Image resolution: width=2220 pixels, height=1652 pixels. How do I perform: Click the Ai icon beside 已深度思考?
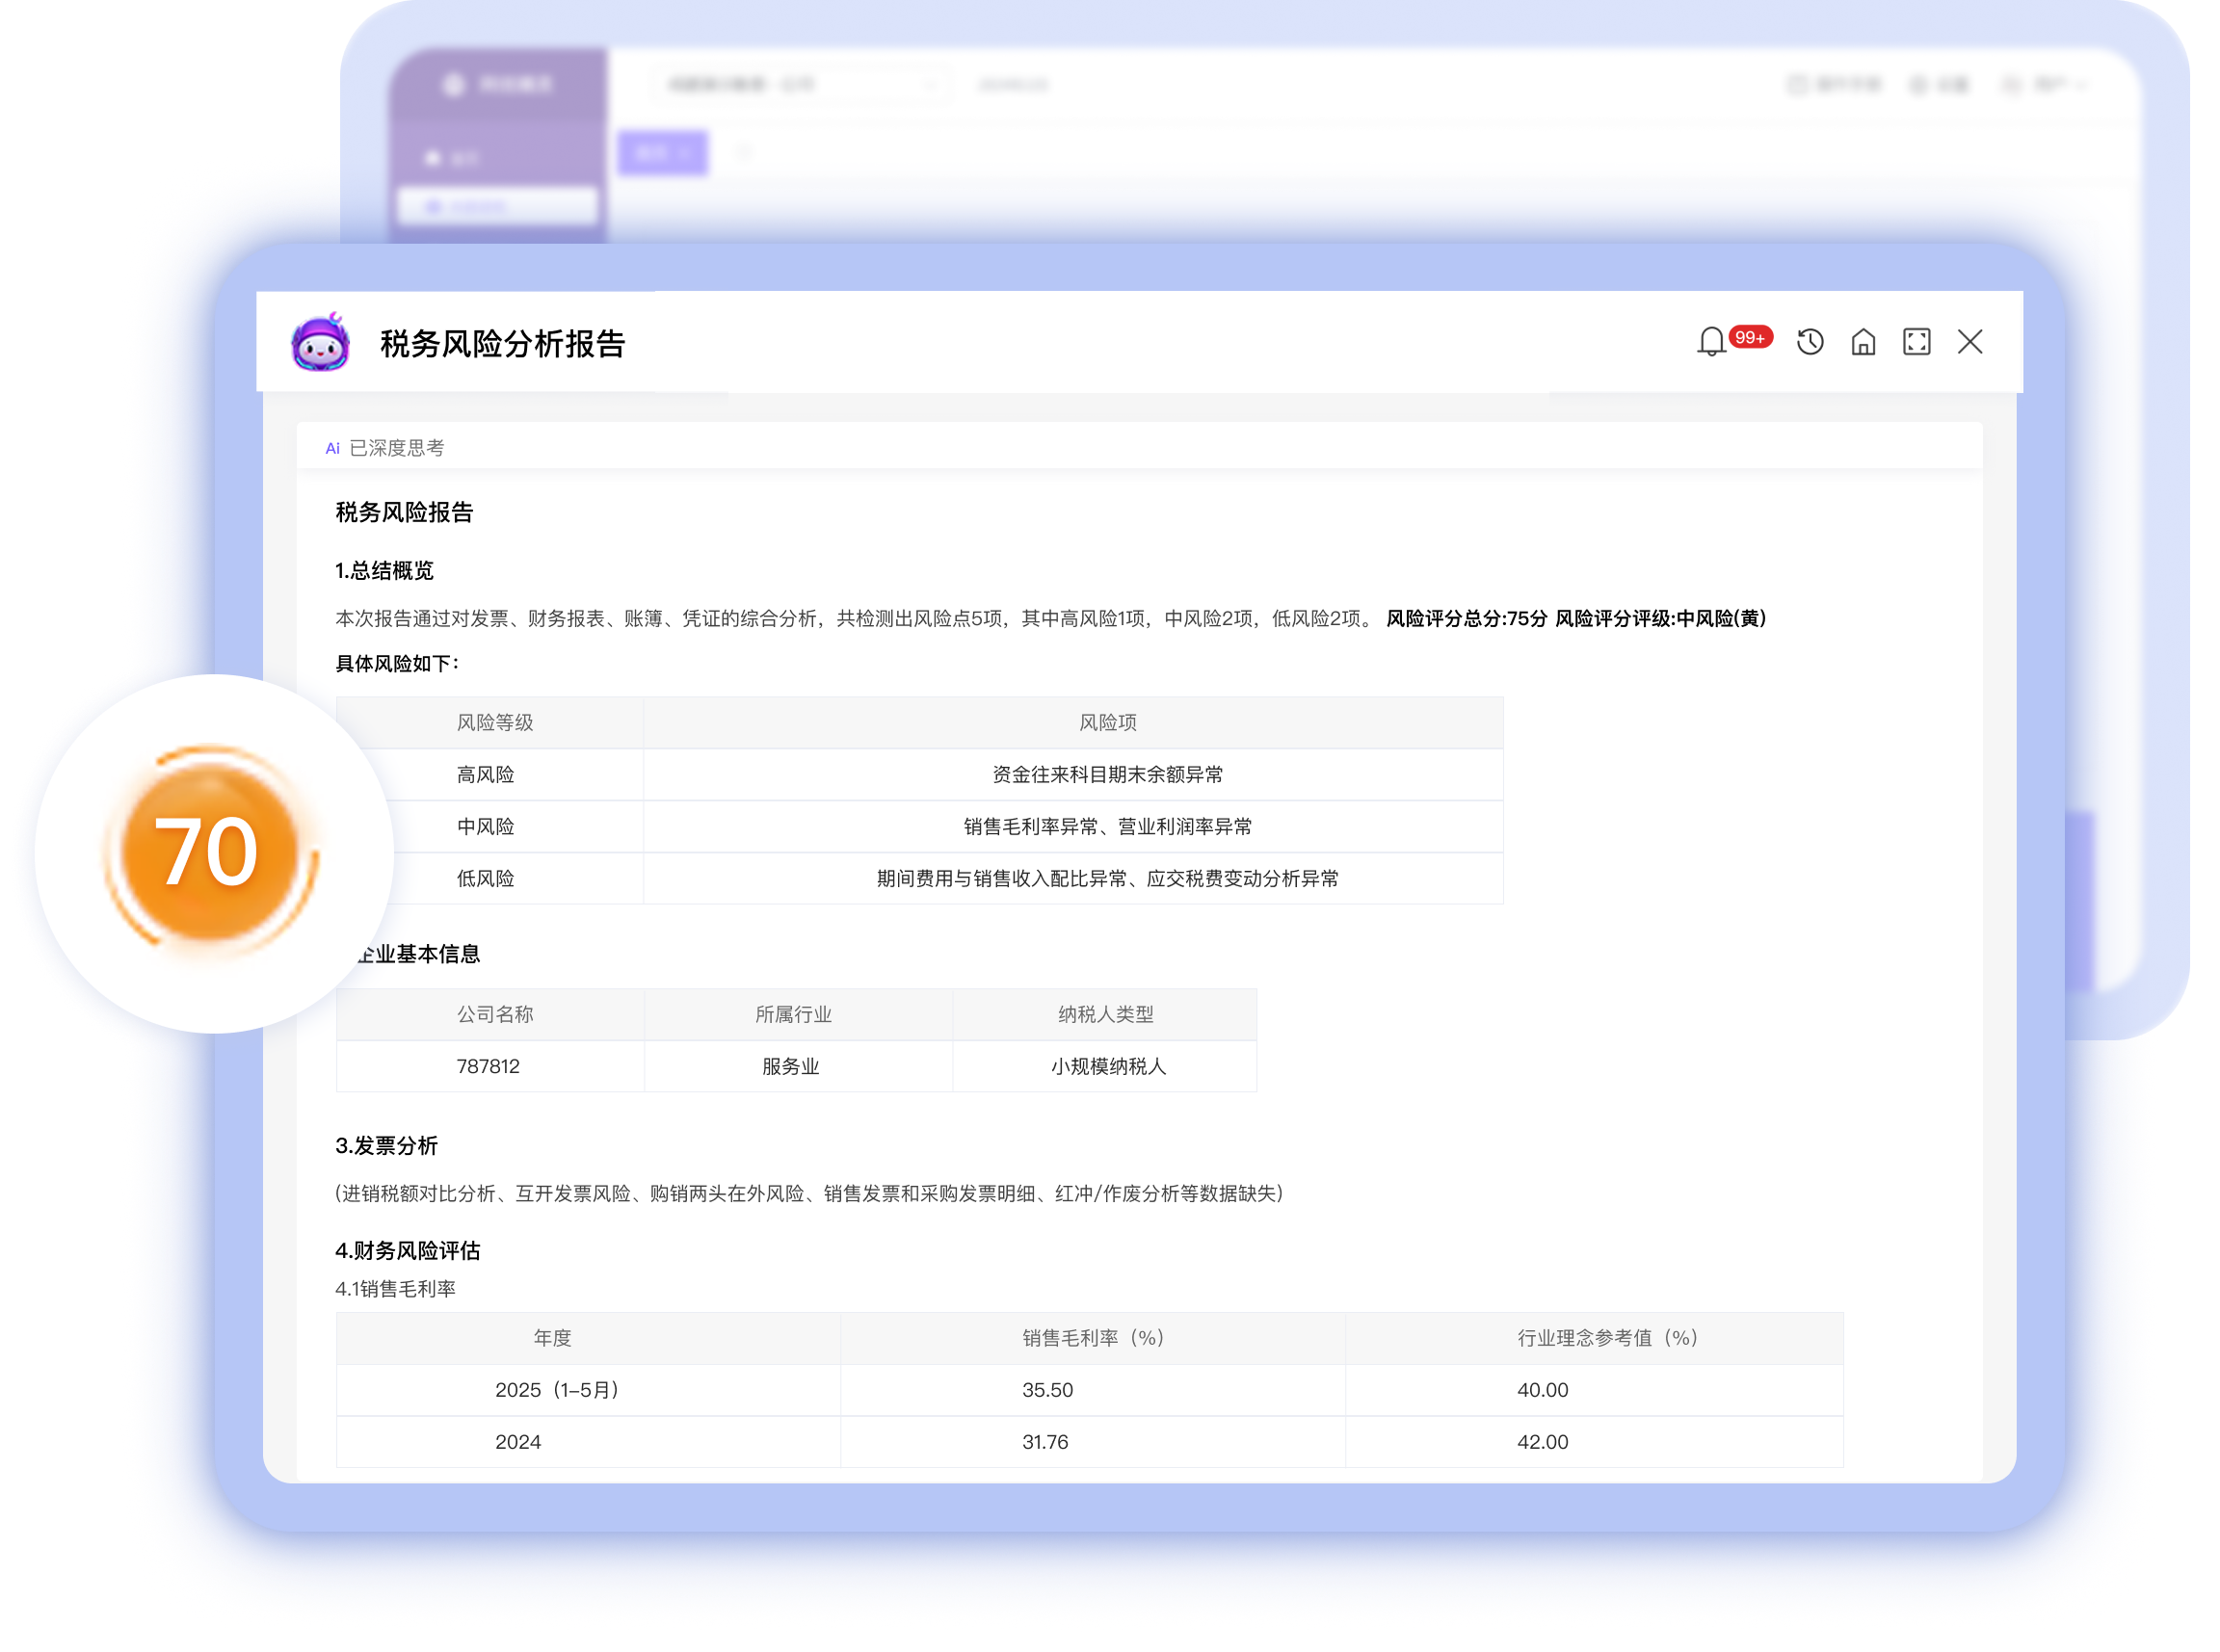pyautogui.click(x=332, y=449)
